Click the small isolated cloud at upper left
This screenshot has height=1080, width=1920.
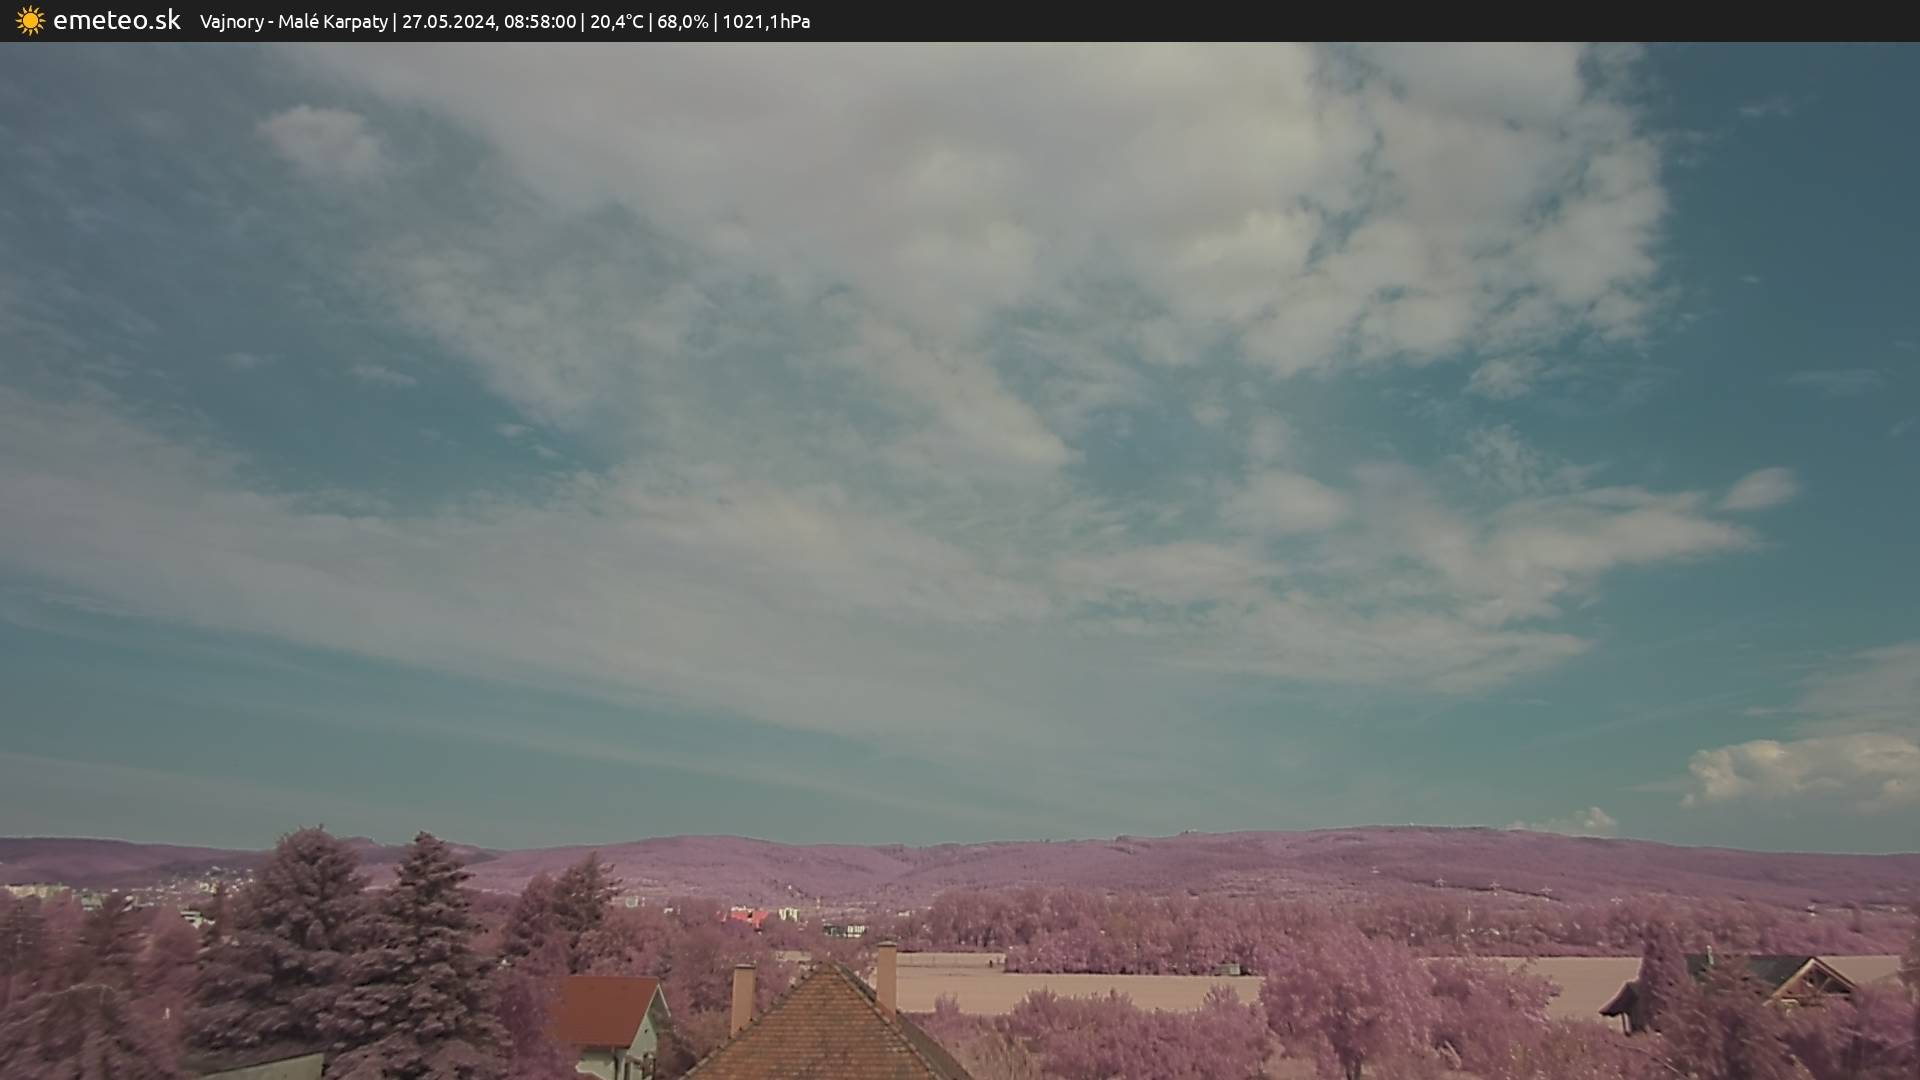point(325,140)
